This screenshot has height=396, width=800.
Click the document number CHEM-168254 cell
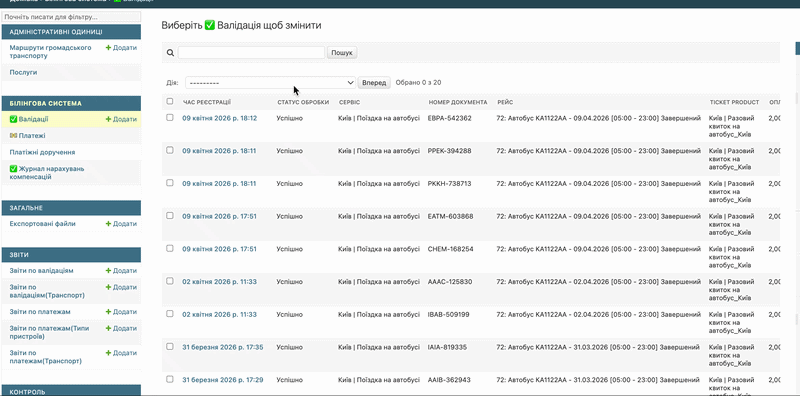[x=451, y=249]
